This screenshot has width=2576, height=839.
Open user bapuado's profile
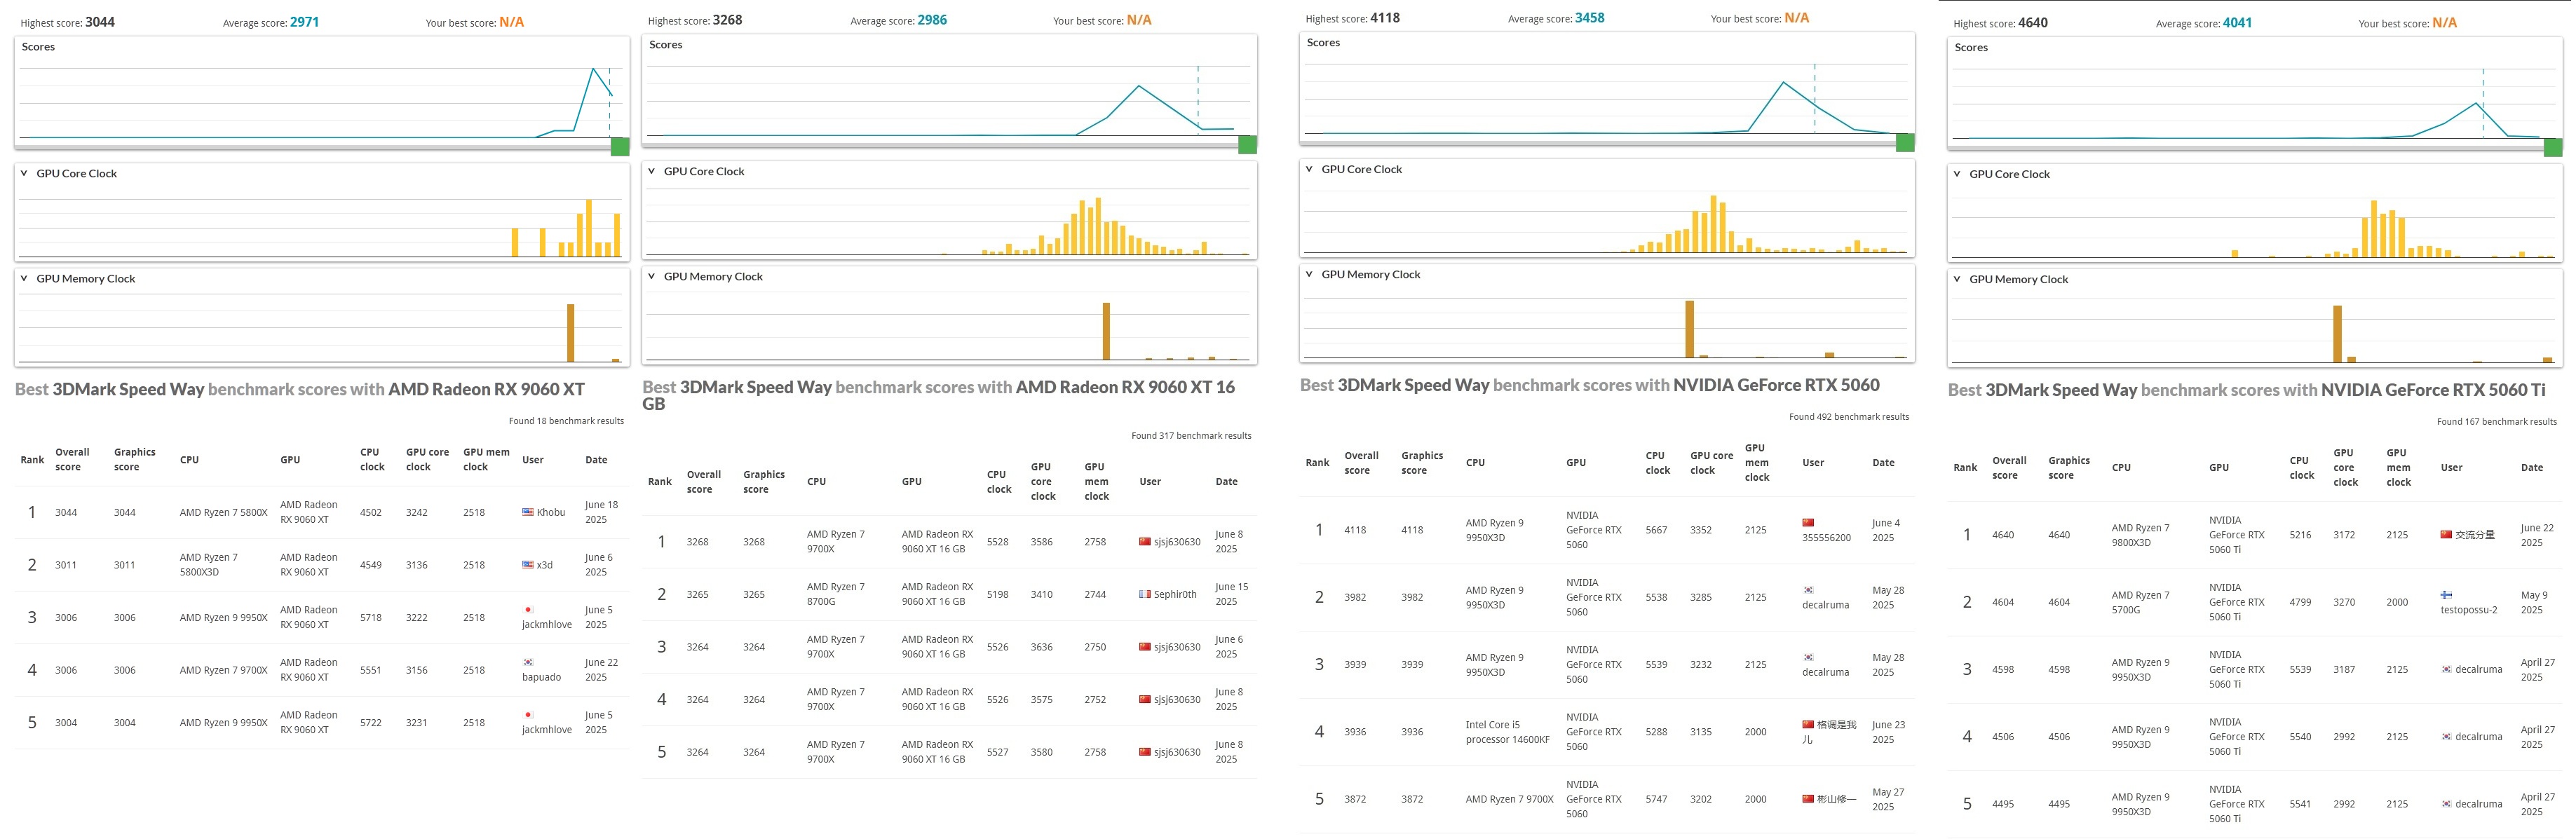click(x=541, y=678)
